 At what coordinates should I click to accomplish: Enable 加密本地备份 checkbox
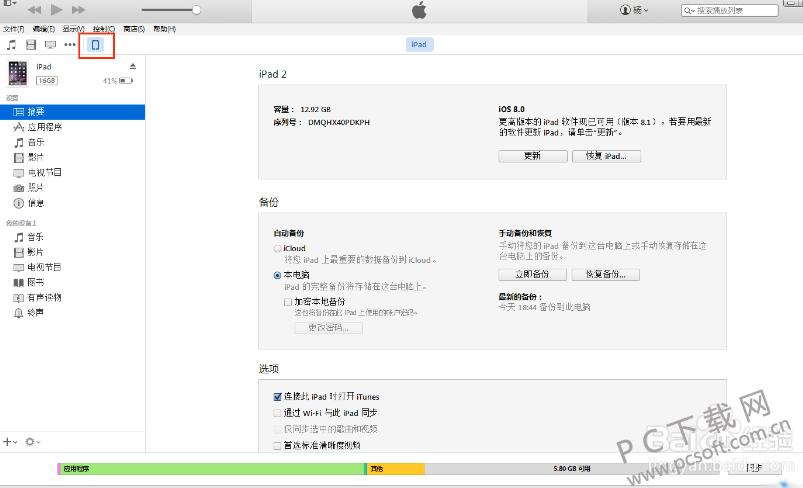pos(288,302)
